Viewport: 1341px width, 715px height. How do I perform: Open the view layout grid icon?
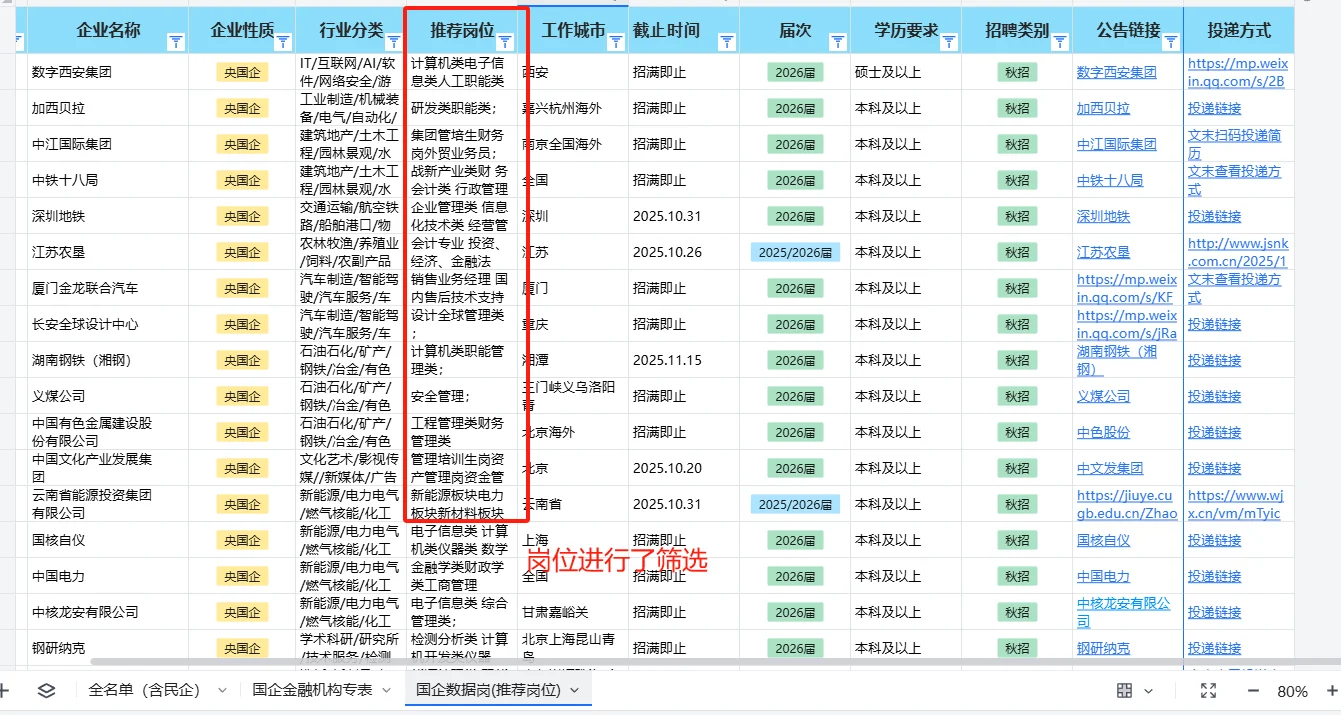click(x=1124, y=691)
